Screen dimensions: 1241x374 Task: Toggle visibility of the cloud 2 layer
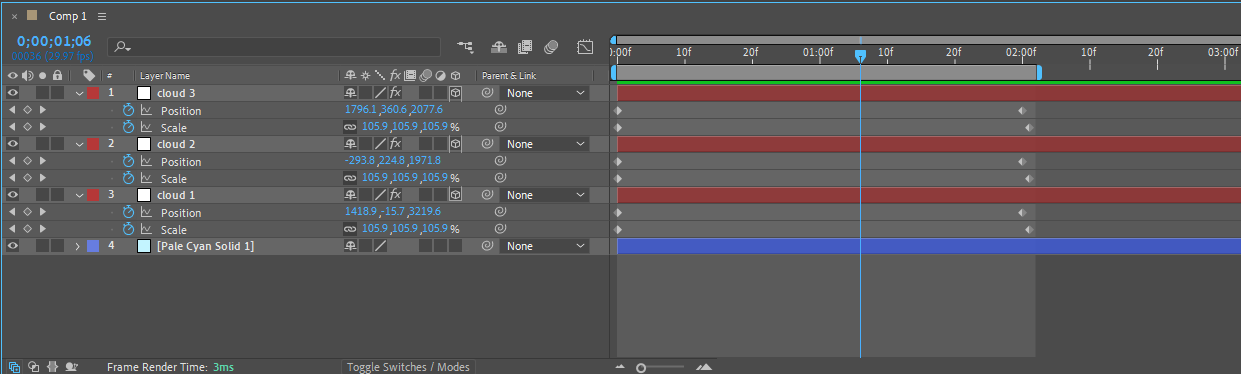(x=13, y=144)
